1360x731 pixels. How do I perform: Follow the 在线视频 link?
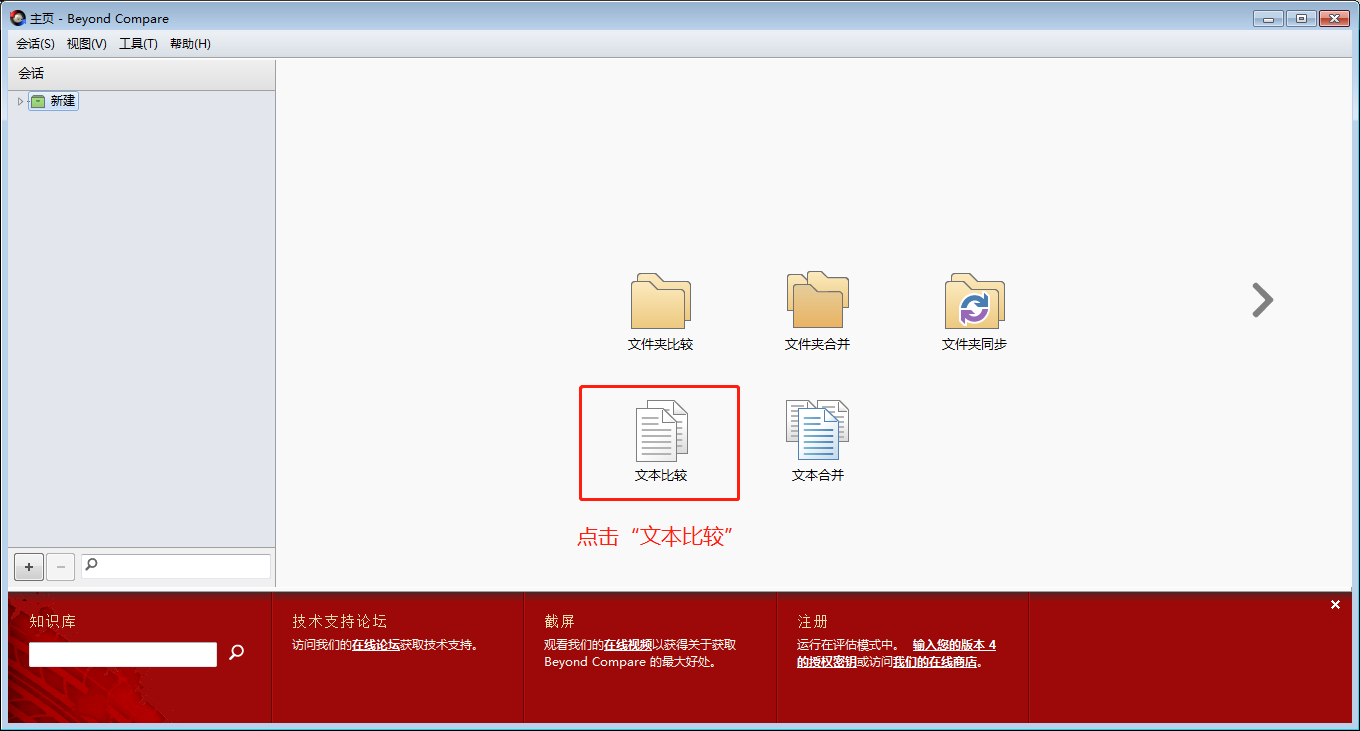pos(628,645)
